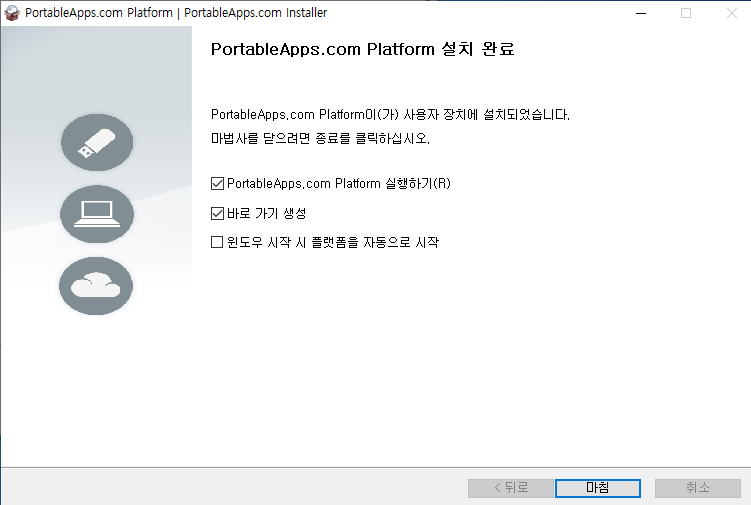Screen dimensions: 751x505
Task: Click the laptop computer icon
Action: tap(97, 214)
